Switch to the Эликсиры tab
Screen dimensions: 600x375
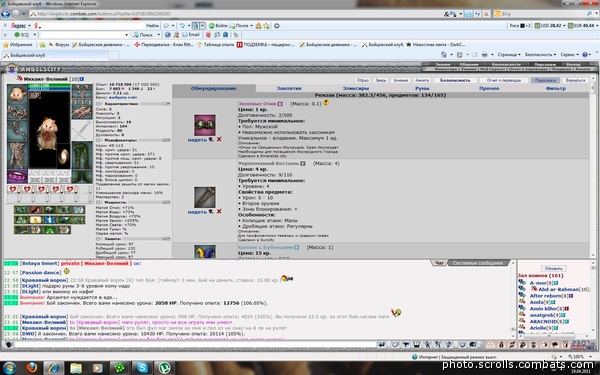click(355, 88)
